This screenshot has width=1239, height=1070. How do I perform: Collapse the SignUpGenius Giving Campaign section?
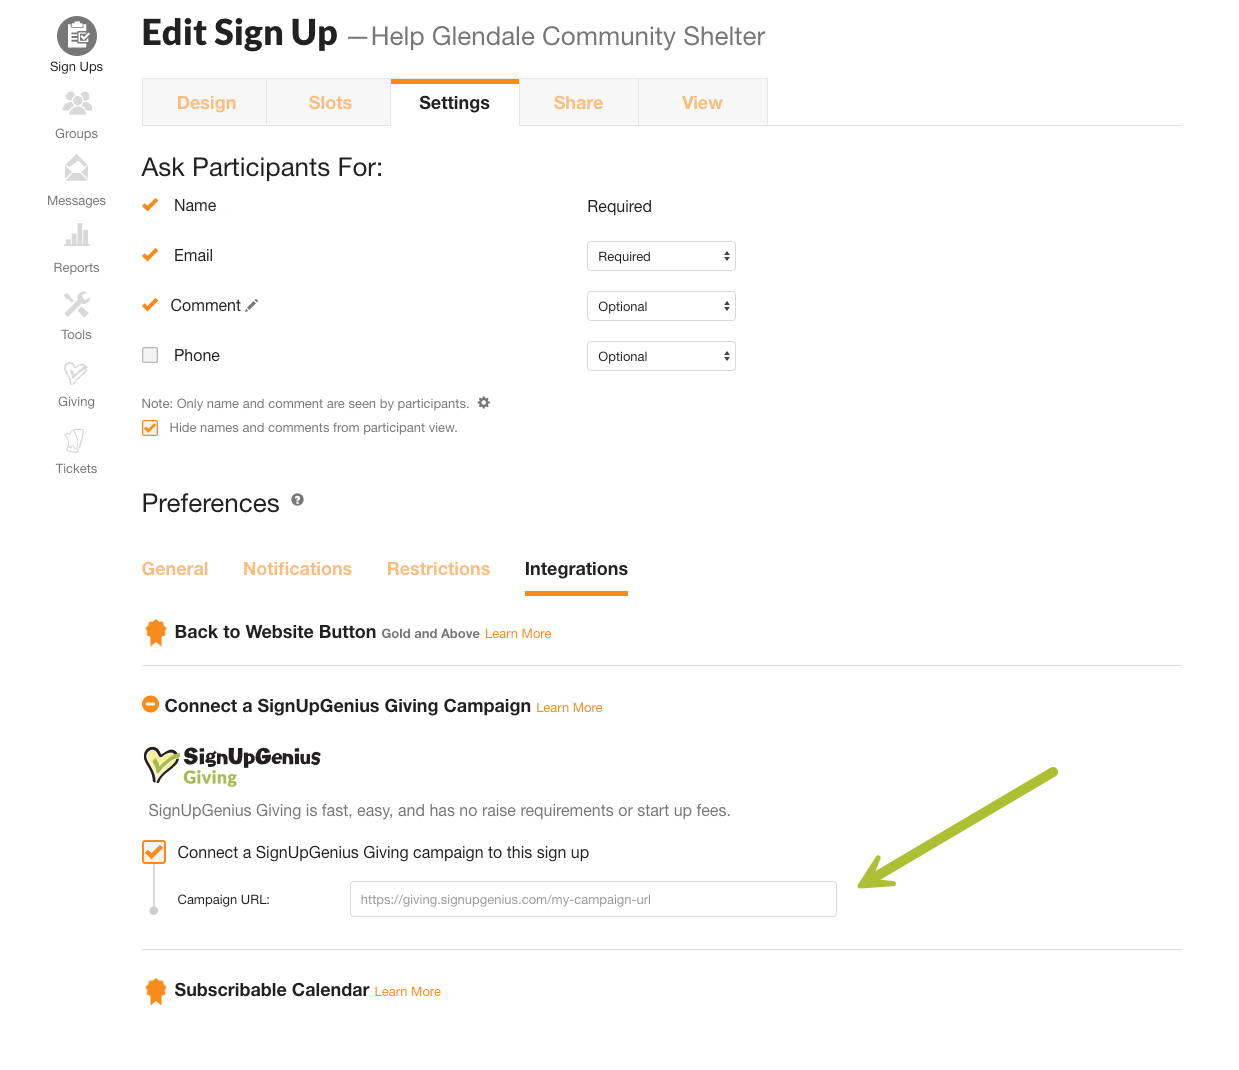tap(150, 704)
